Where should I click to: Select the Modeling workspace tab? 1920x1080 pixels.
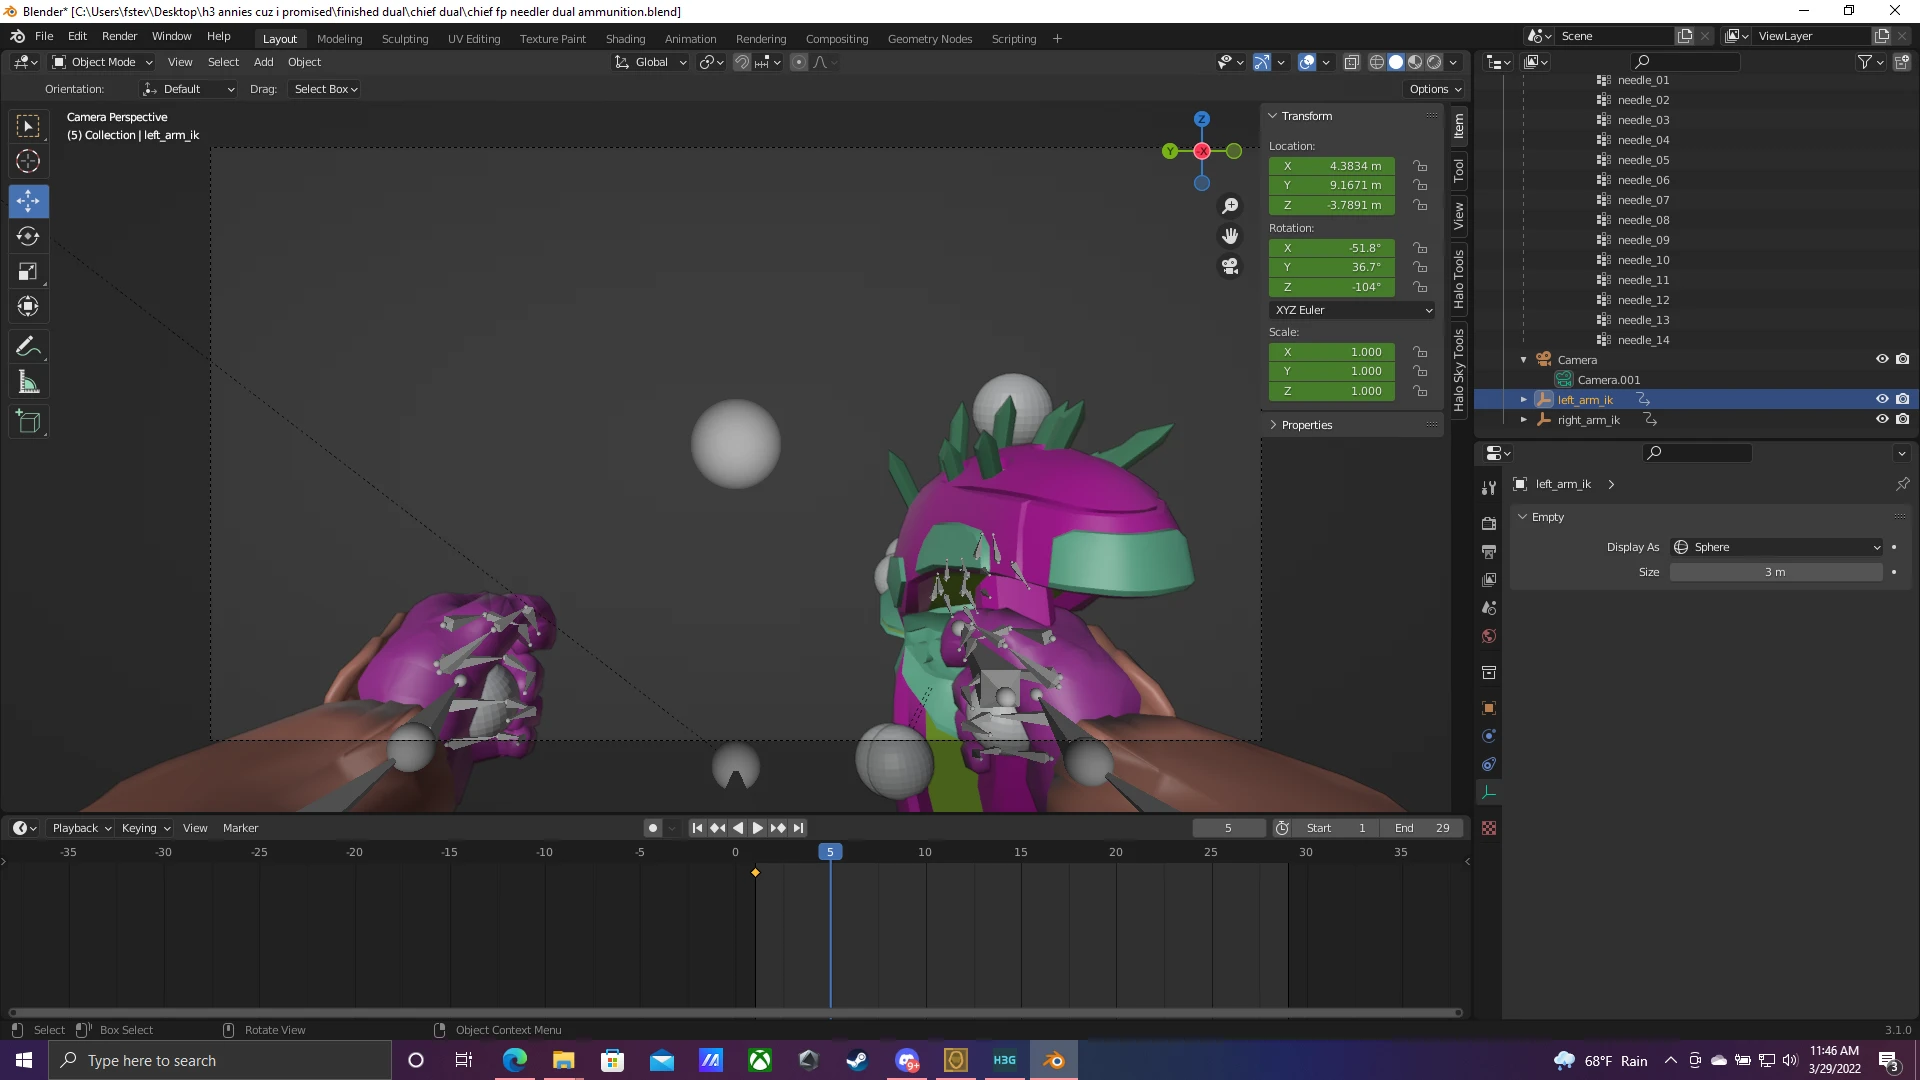click(339, 38)
